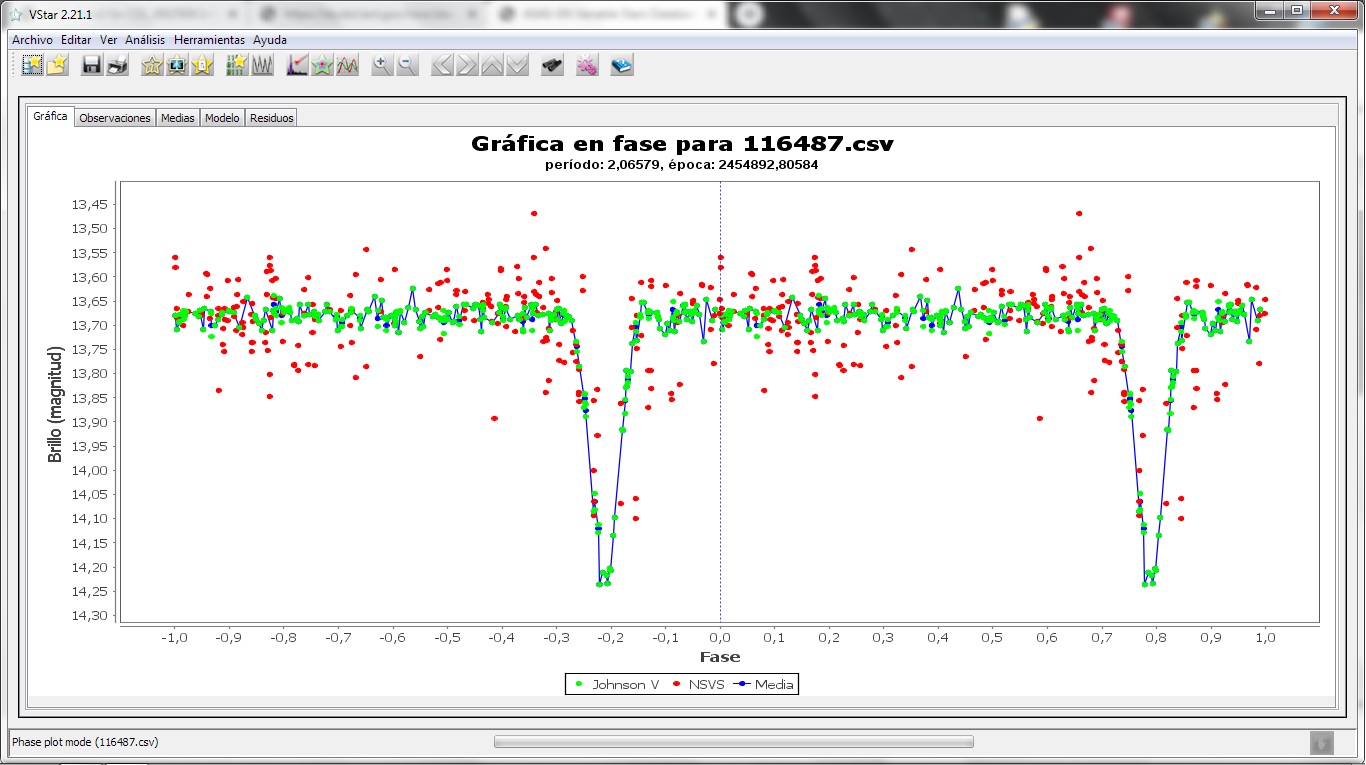This screenshot has height=765, width=1366.
Task: Open help via the blue book icon
Action: [x=622, y=66]
